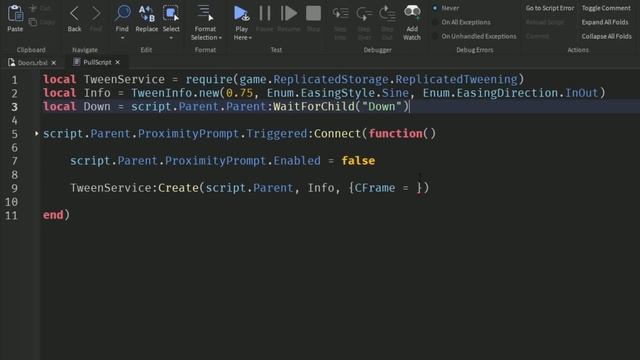Viewport: 640px width, 360px height.
Task: Click 'Triggered' on line 5
Action: click(x=276, y=133)
